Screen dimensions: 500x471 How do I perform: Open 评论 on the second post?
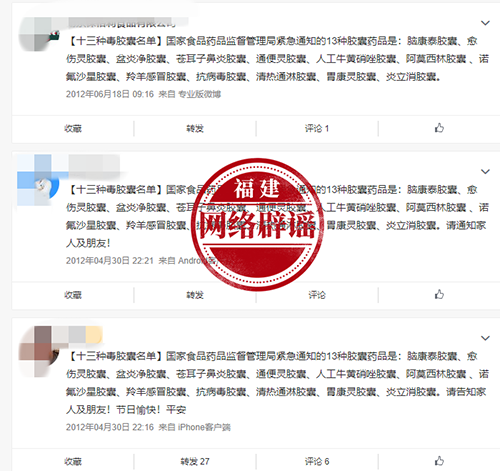[x=317, y=295]
